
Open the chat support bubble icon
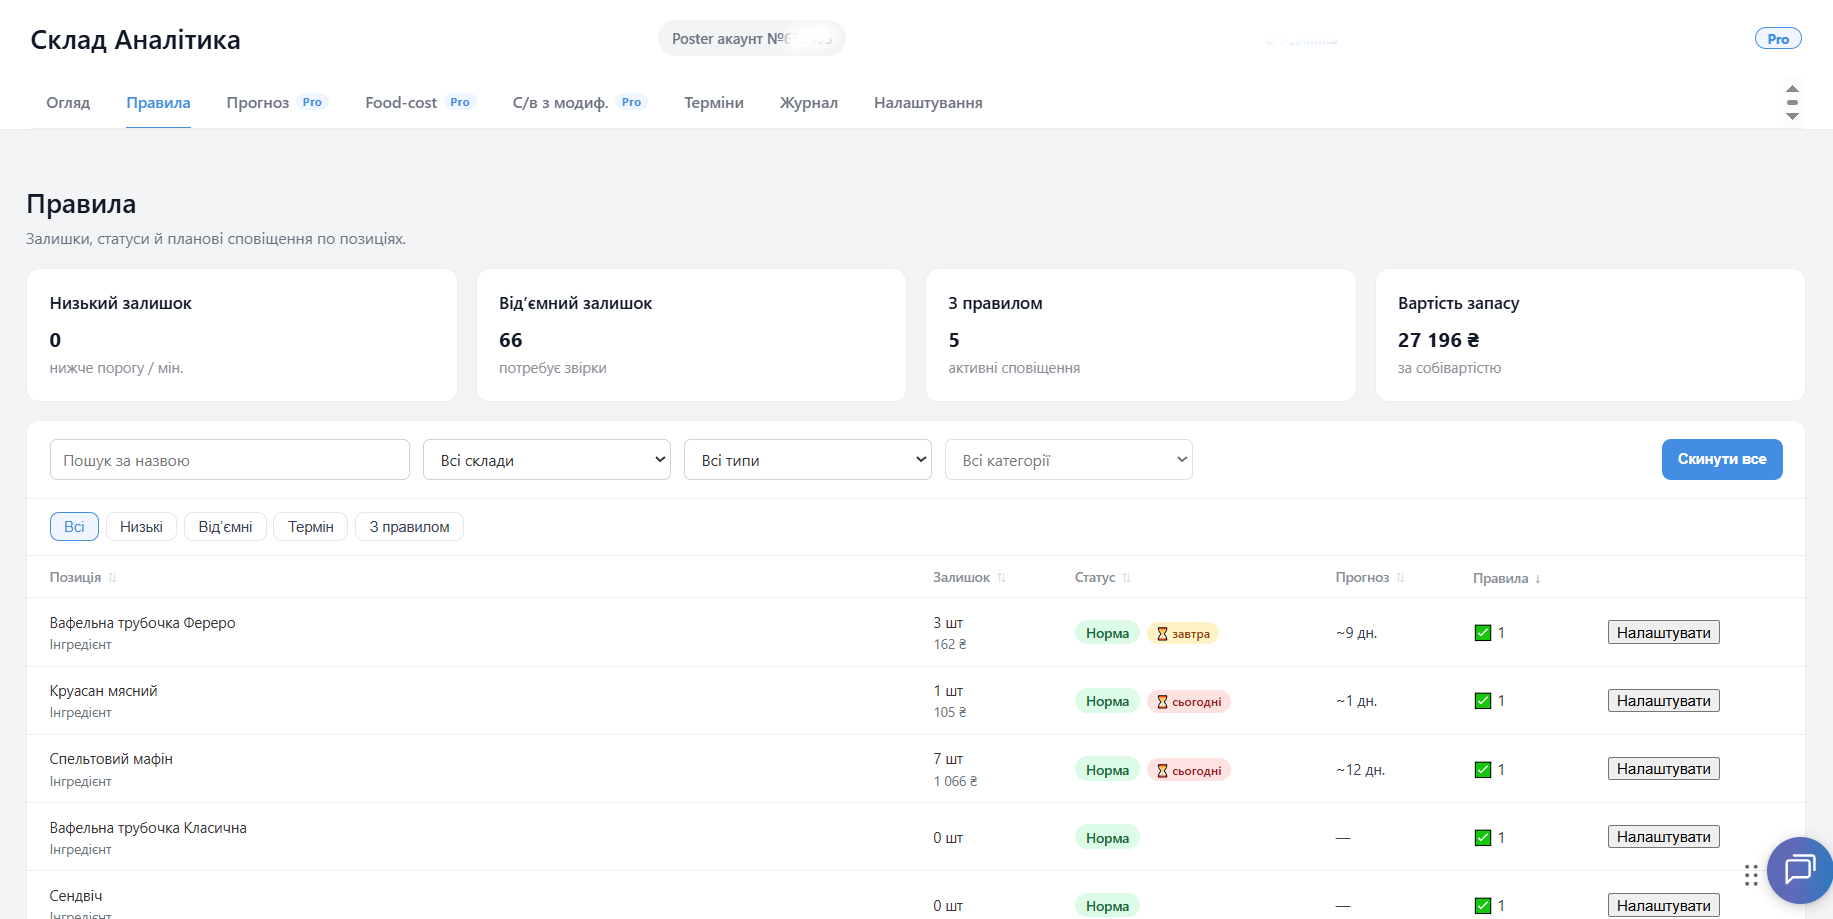(1799, 869)
